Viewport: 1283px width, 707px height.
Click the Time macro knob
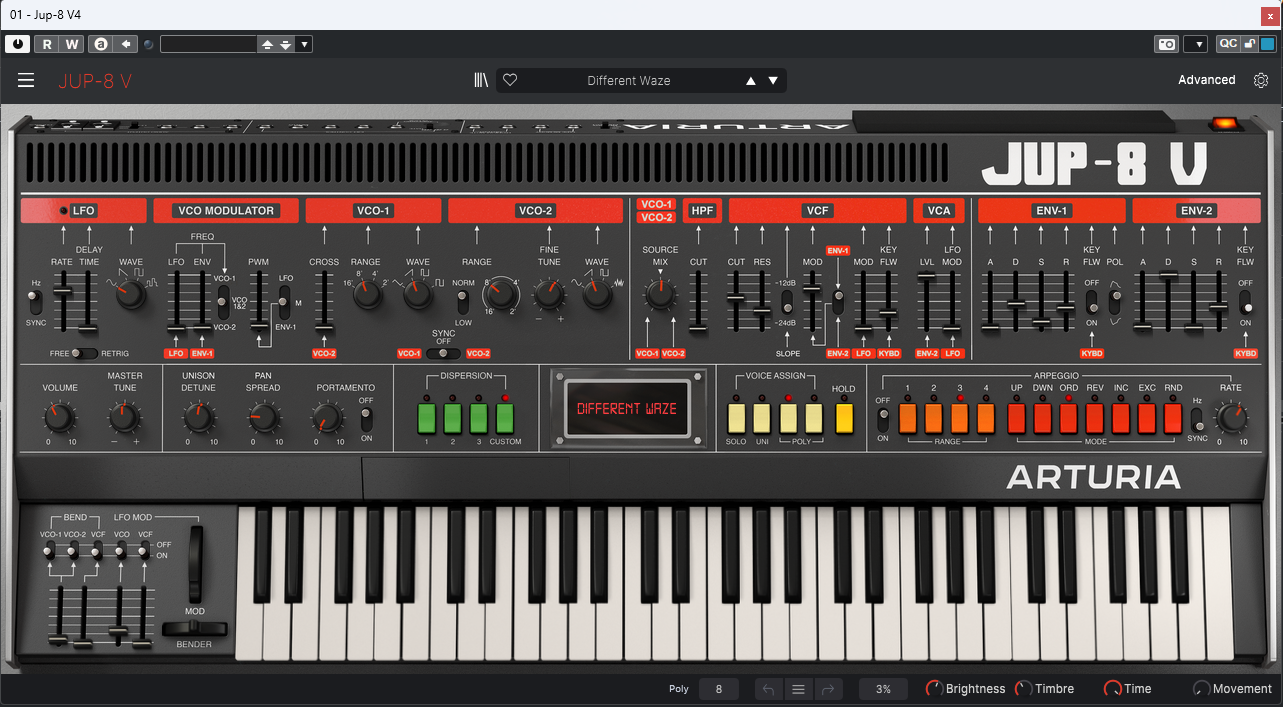1112,689
